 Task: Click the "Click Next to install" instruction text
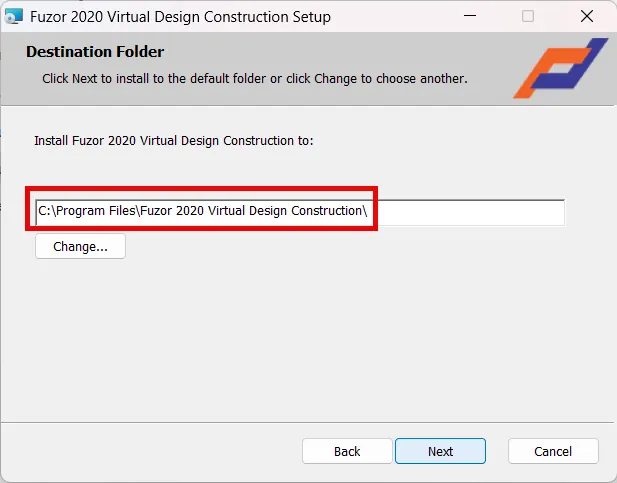[255, 79]
